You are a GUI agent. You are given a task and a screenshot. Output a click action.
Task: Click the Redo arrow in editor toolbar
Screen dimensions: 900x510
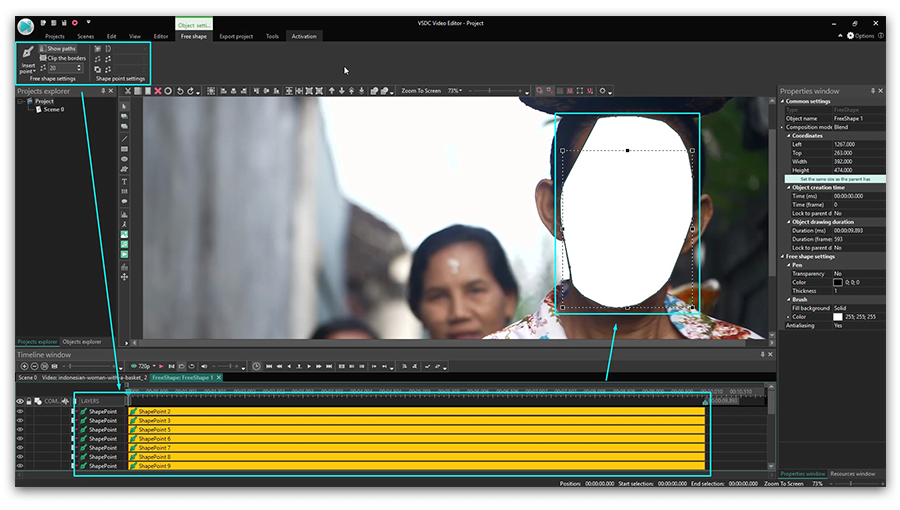point(191,91)
